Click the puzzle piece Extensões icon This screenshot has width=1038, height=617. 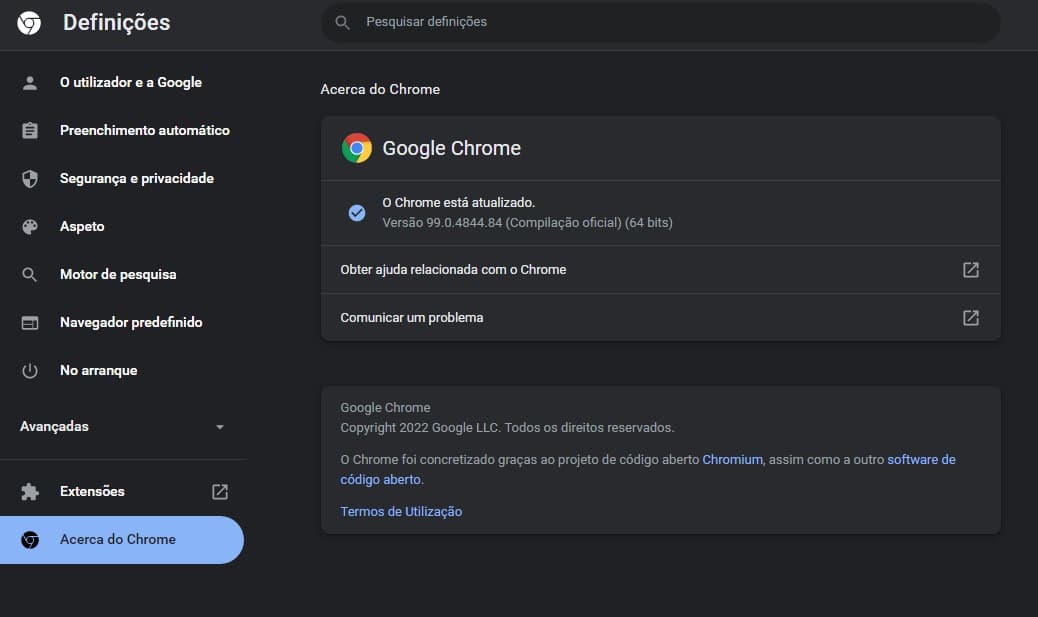click(x=30, y=492)
